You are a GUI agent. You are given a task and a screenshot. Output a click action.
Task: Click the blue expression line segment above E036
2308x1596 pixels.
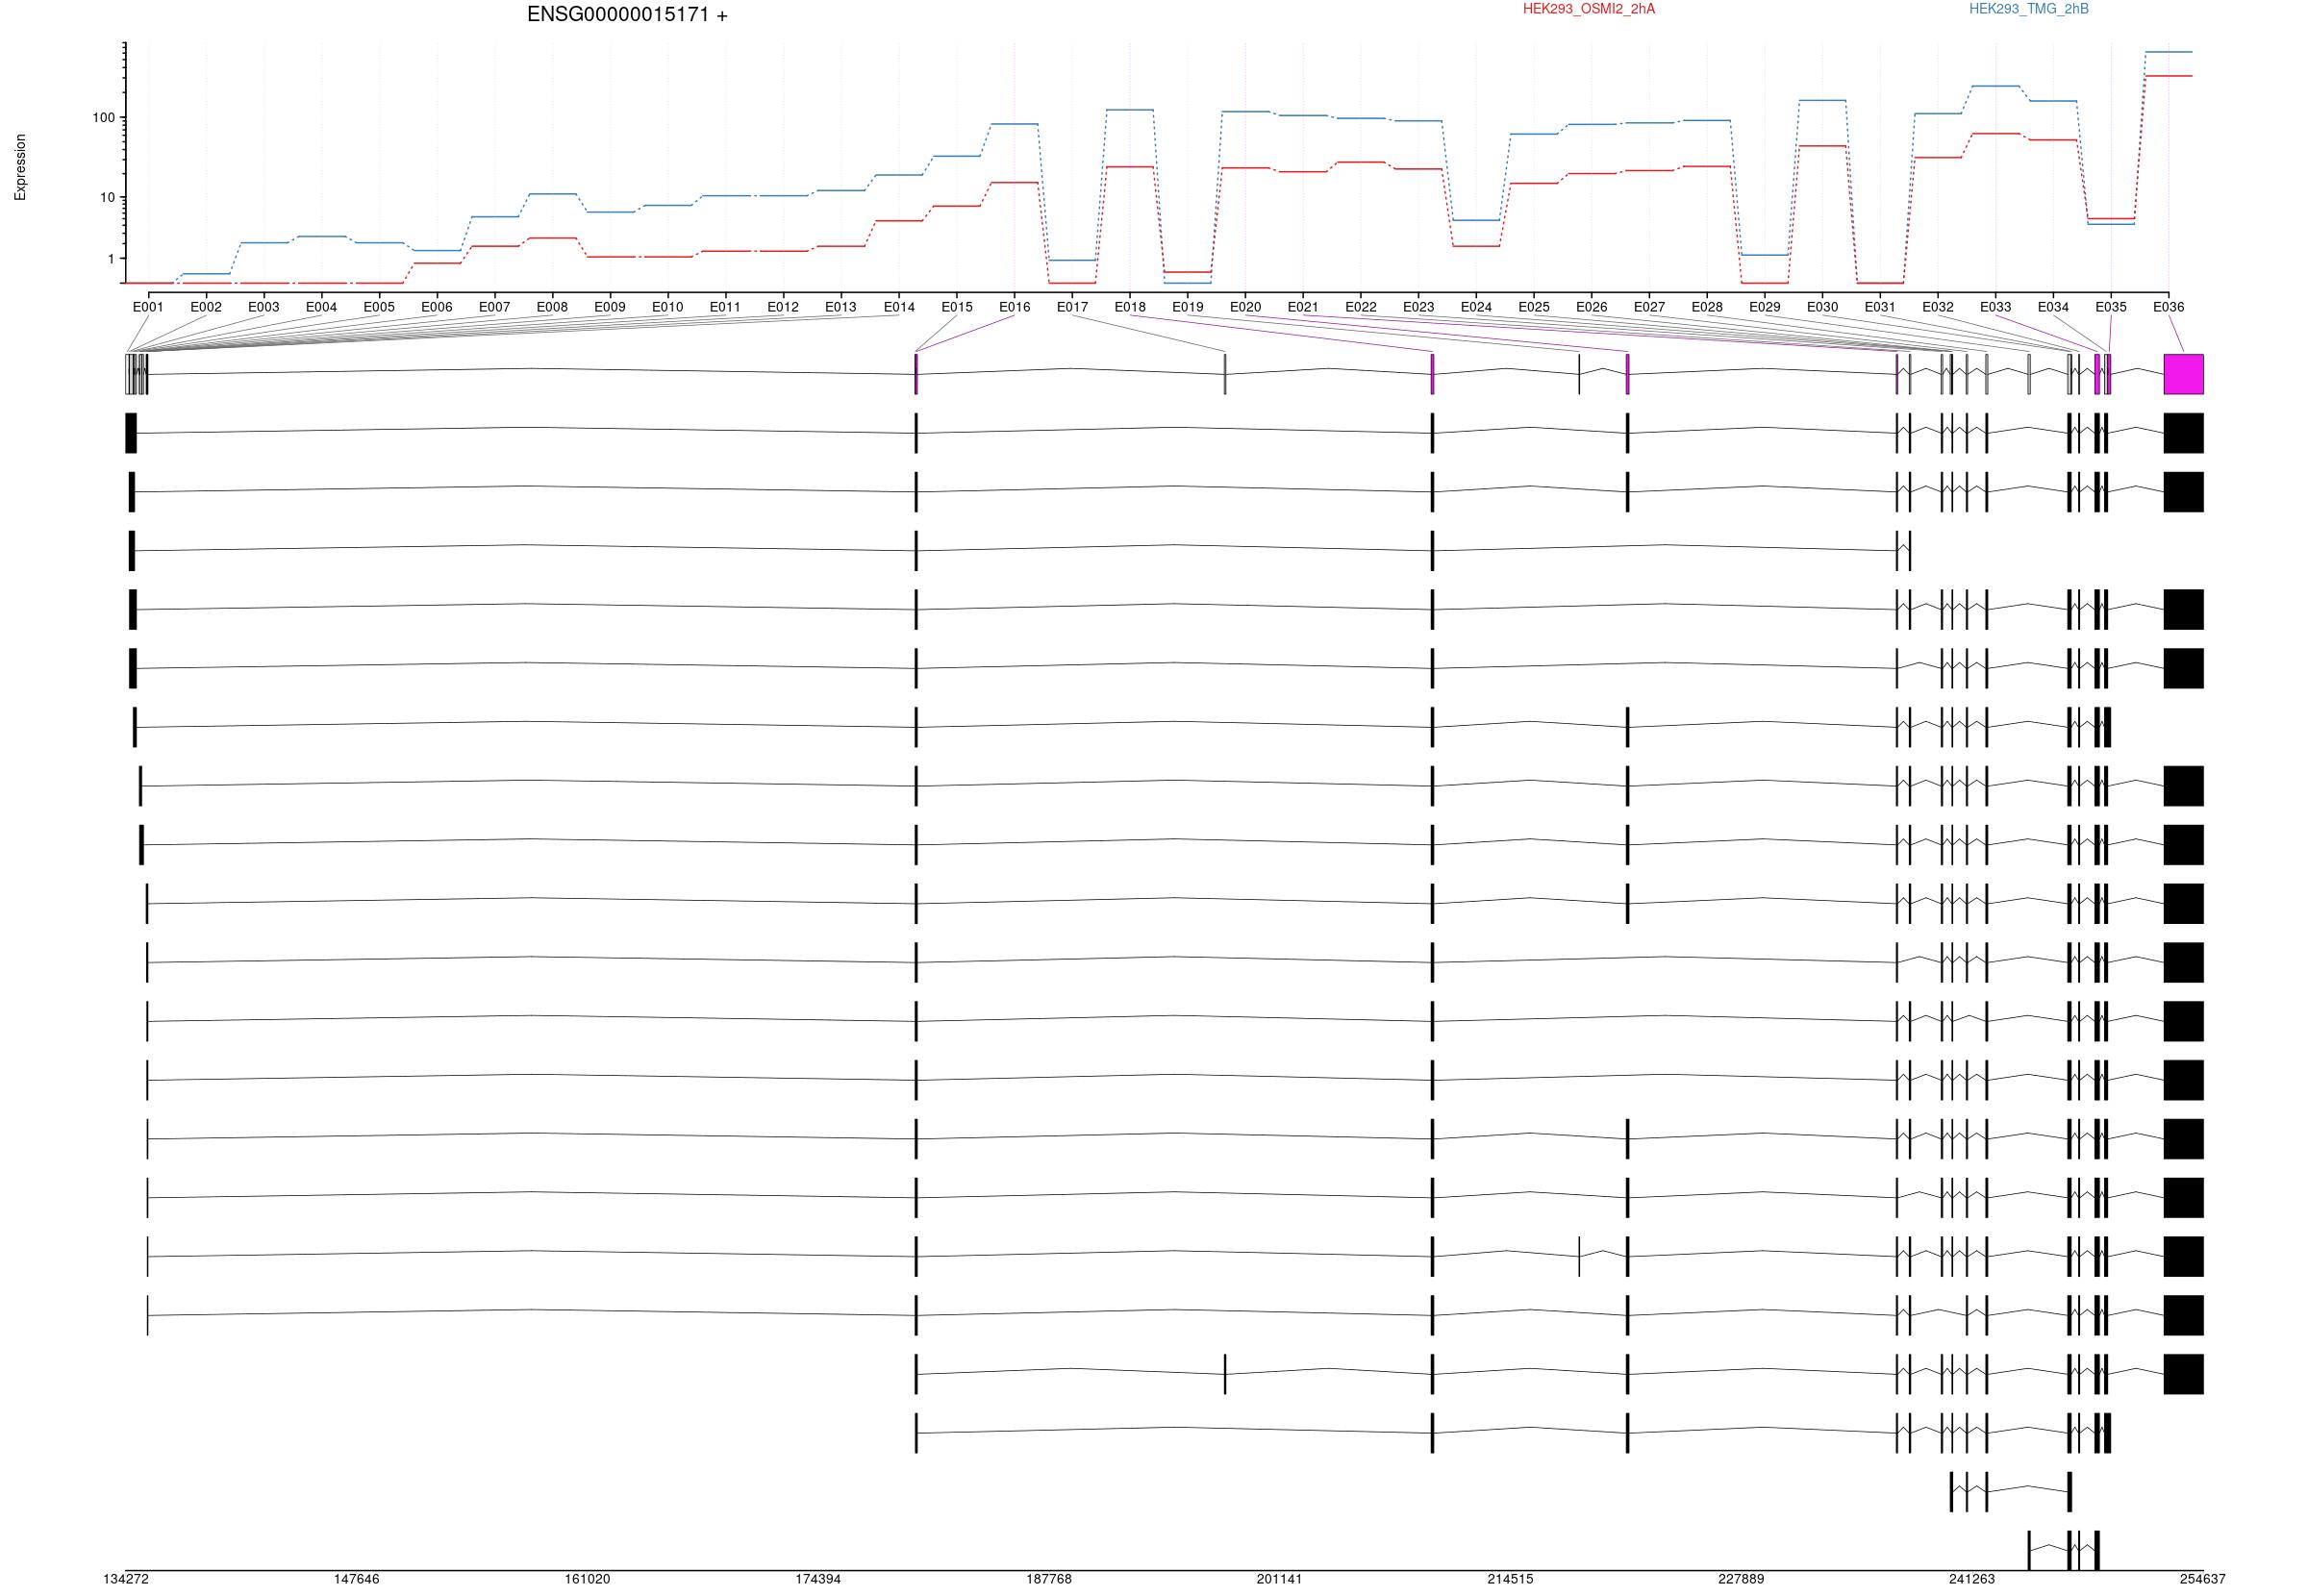2169,52
